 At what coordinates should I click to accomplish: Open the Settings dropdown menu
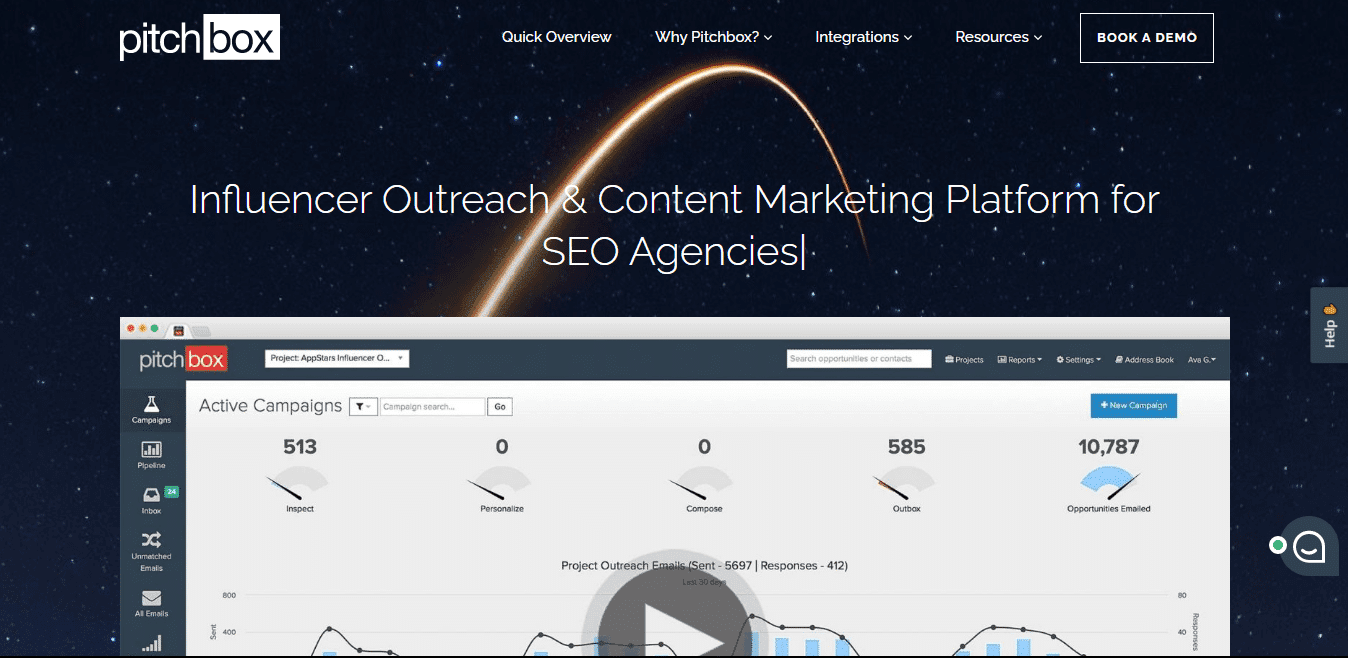pyautogui.click(x=1078, y=360)
